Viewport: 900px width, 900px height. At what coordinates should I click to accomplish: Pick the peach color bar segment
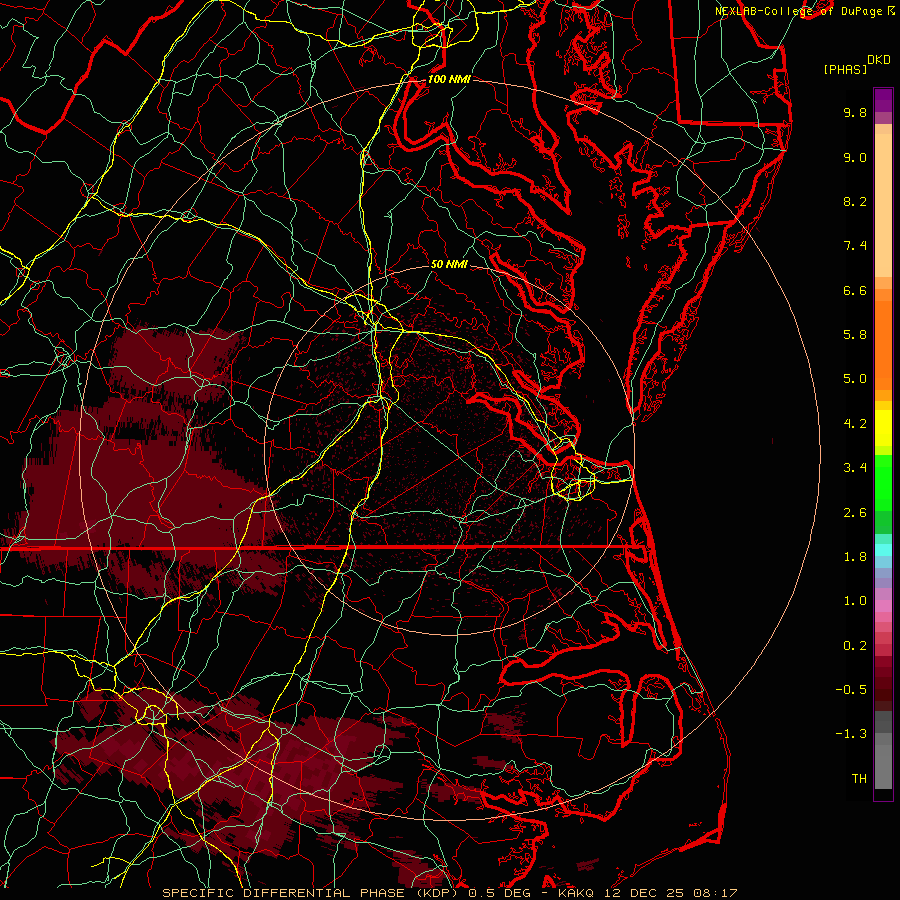point(883,205)
